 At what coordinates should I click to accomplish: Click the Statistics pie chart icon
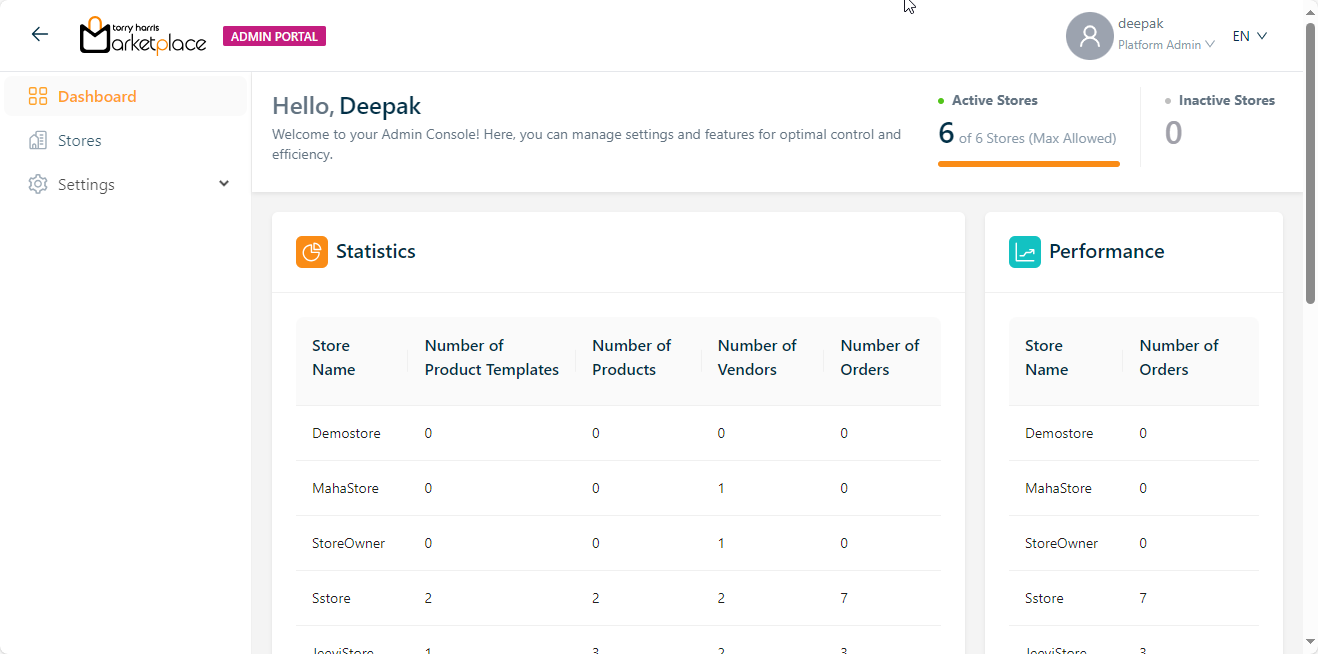coord(312,252)
